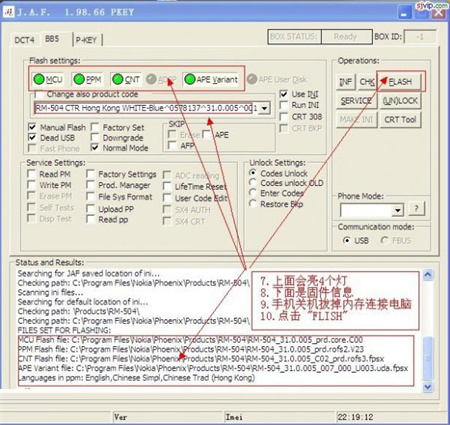This screenshot has height=425, width=450.
Task: Minimize the J.A.F. window
Action: (404, 13)
